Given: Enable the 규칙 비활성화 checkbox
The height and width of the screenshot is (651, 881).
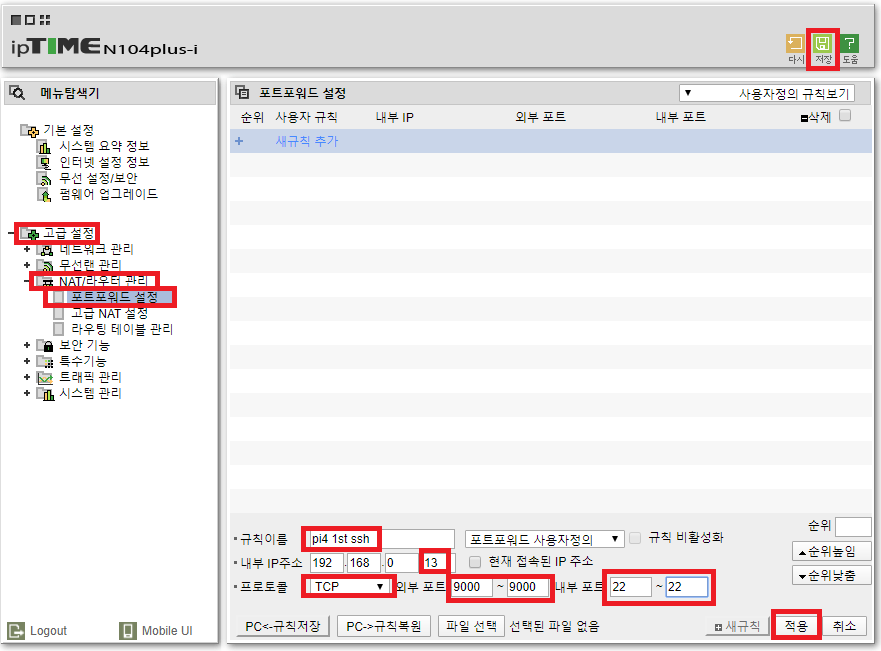Looking at the screenshot, I should click(635, 538).
